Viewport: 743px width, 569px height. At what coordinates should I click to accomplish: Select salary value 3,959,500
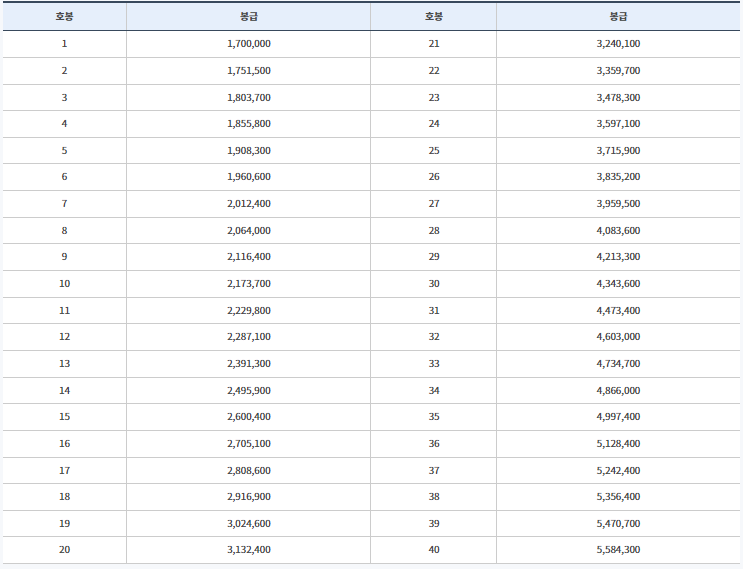click(x=618, y=204)
